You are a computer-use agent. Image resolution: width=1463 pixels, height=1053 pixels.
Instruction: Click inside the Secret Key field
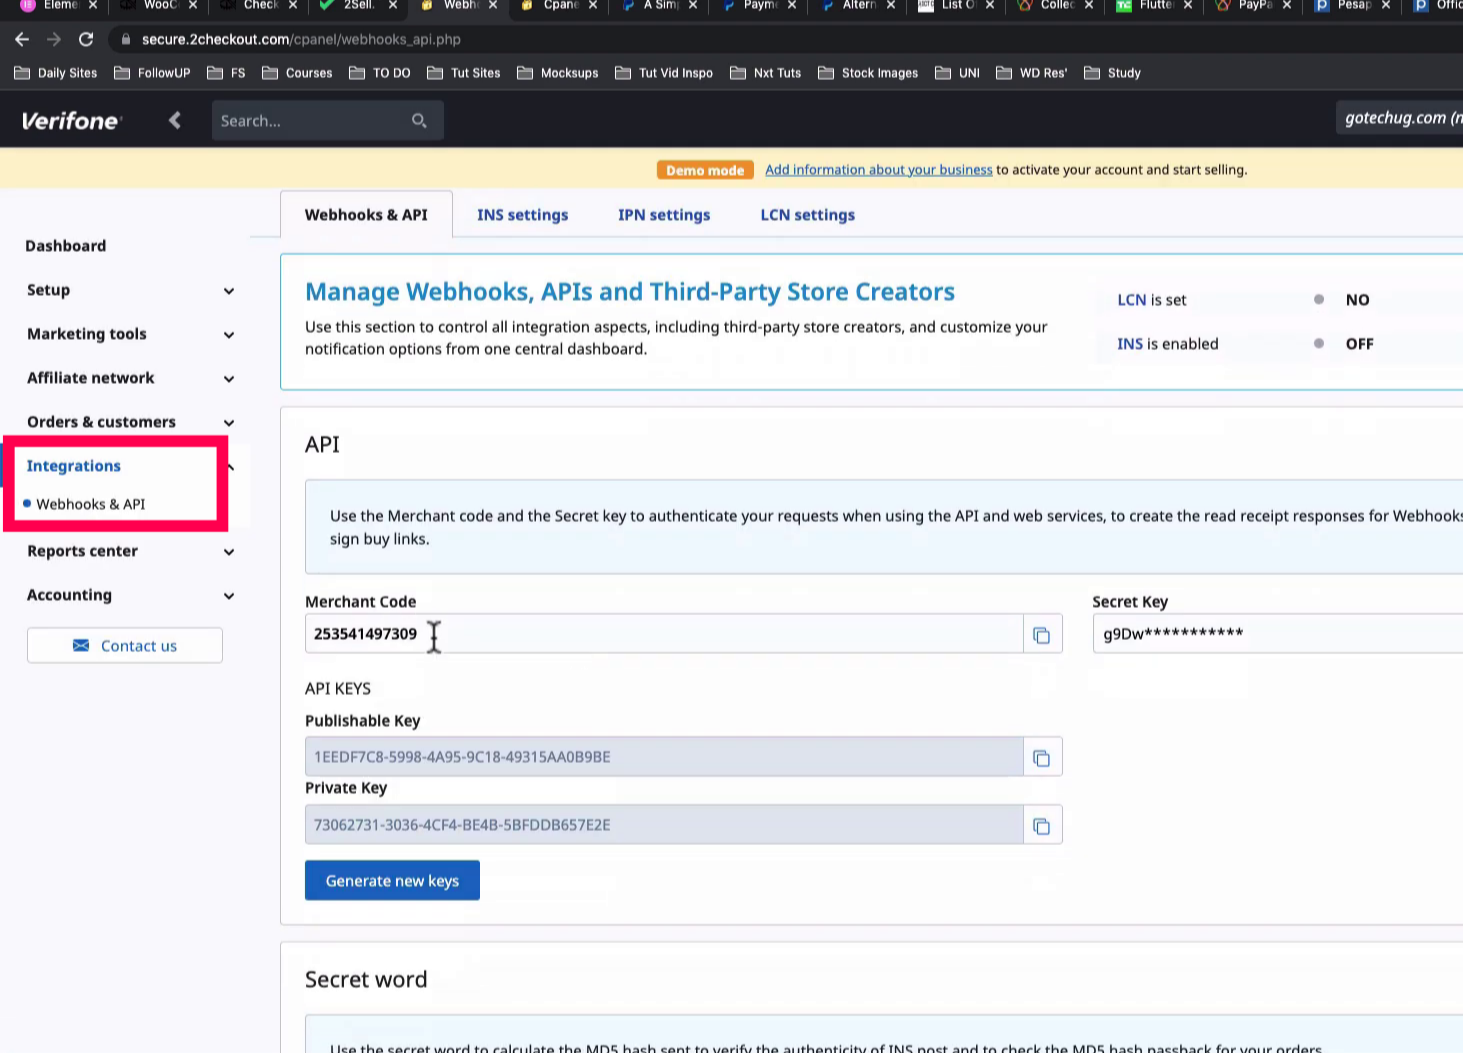1278,634
